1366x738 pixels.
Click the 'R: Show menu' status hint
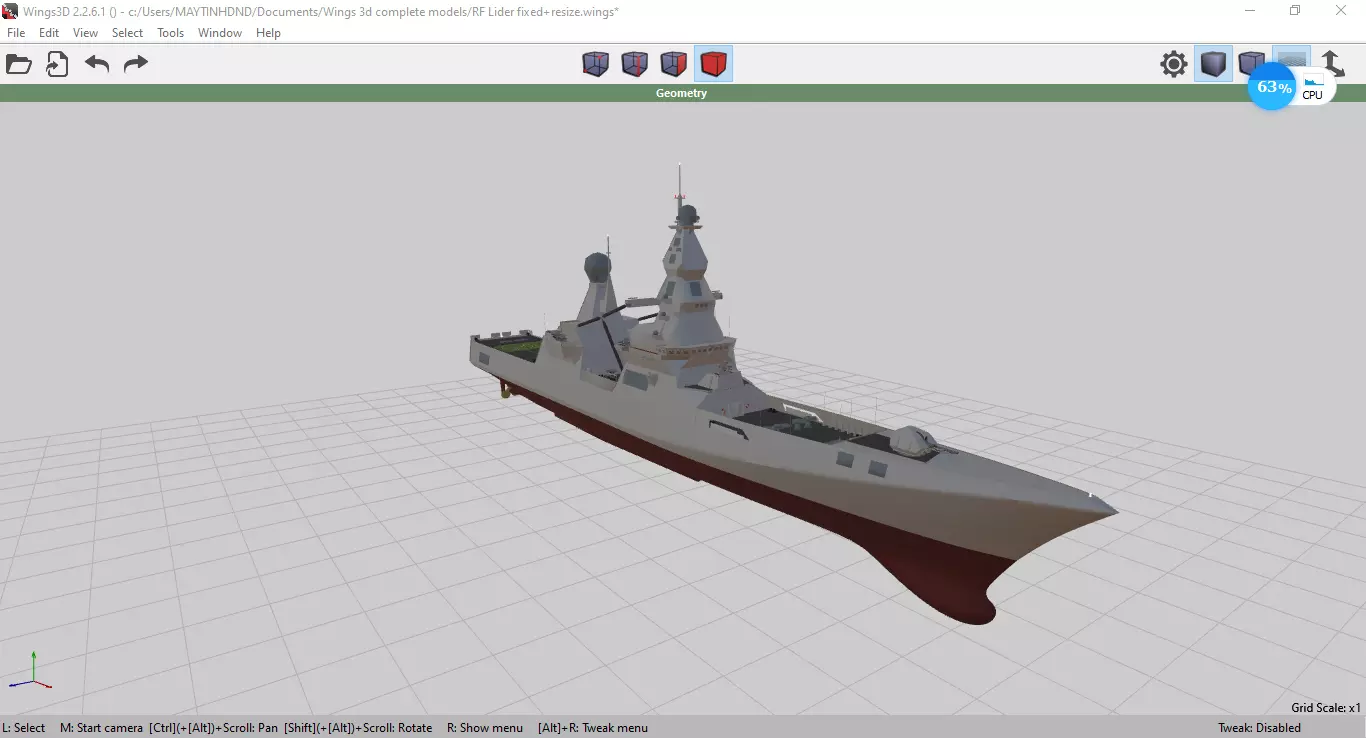(484, 728)
